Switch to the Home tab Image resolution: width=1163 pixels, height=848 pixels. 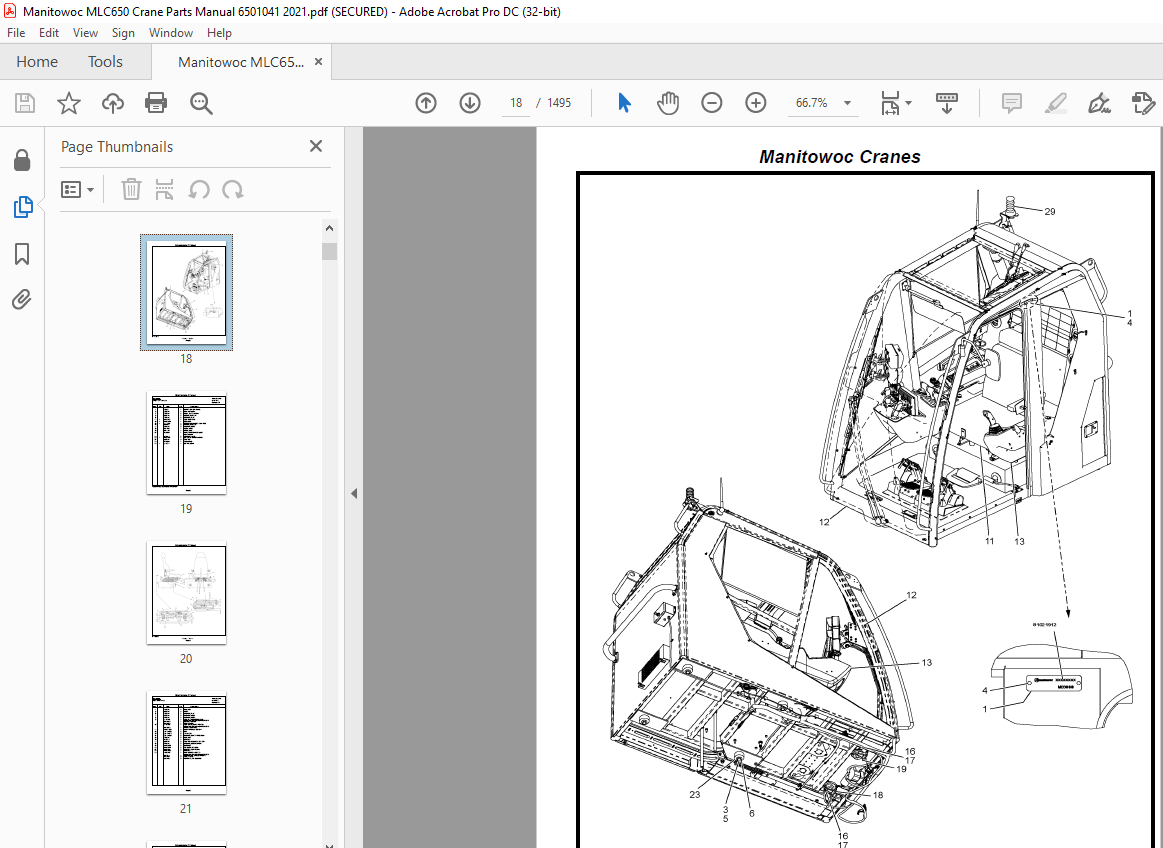[x=37, y=62]
